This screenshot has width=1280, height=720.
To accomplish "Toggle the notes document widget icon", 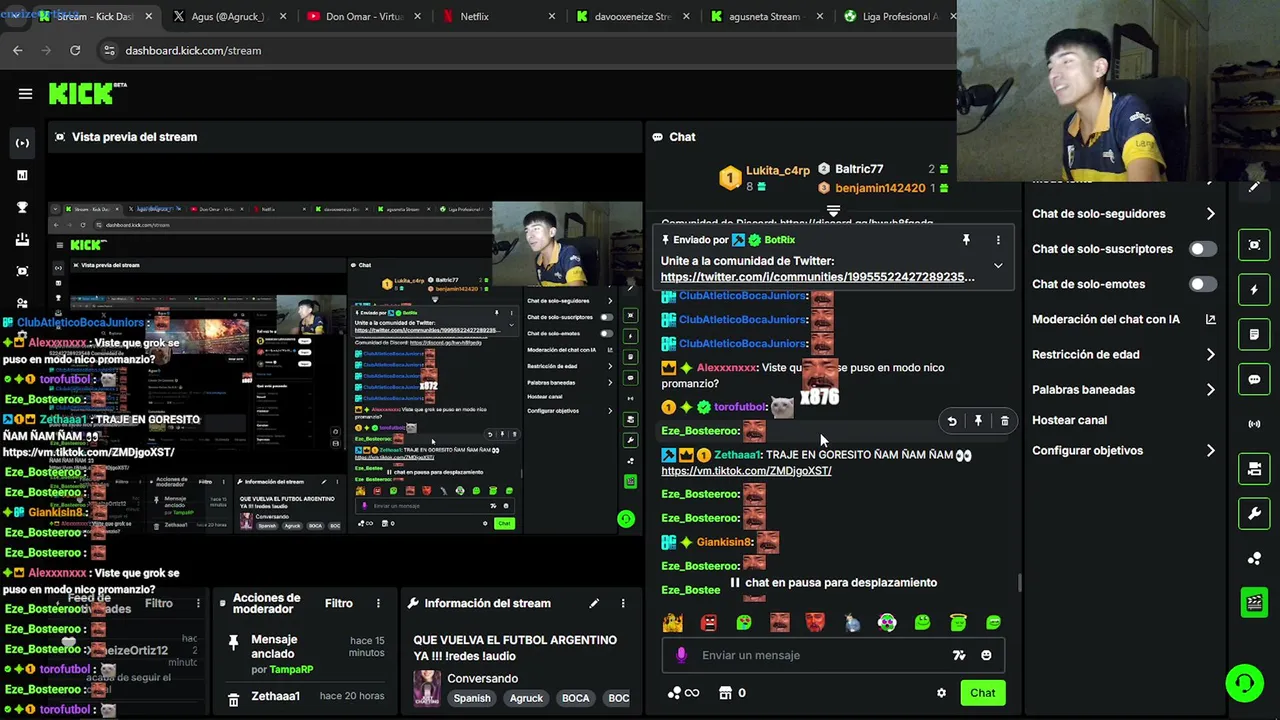I will [x=1254, y=334].
